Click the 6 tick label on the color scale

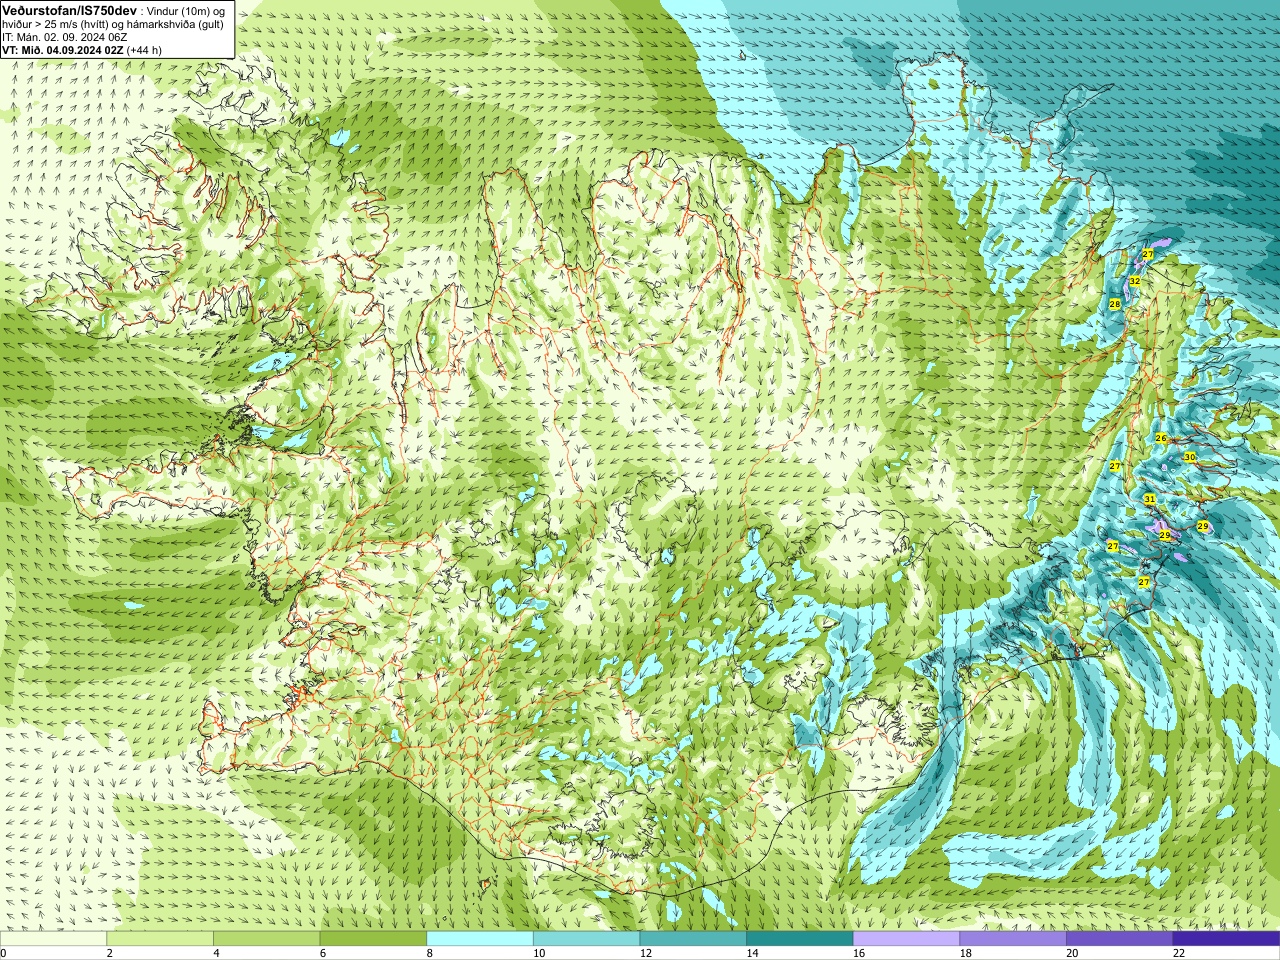click(x=322, y=953)
